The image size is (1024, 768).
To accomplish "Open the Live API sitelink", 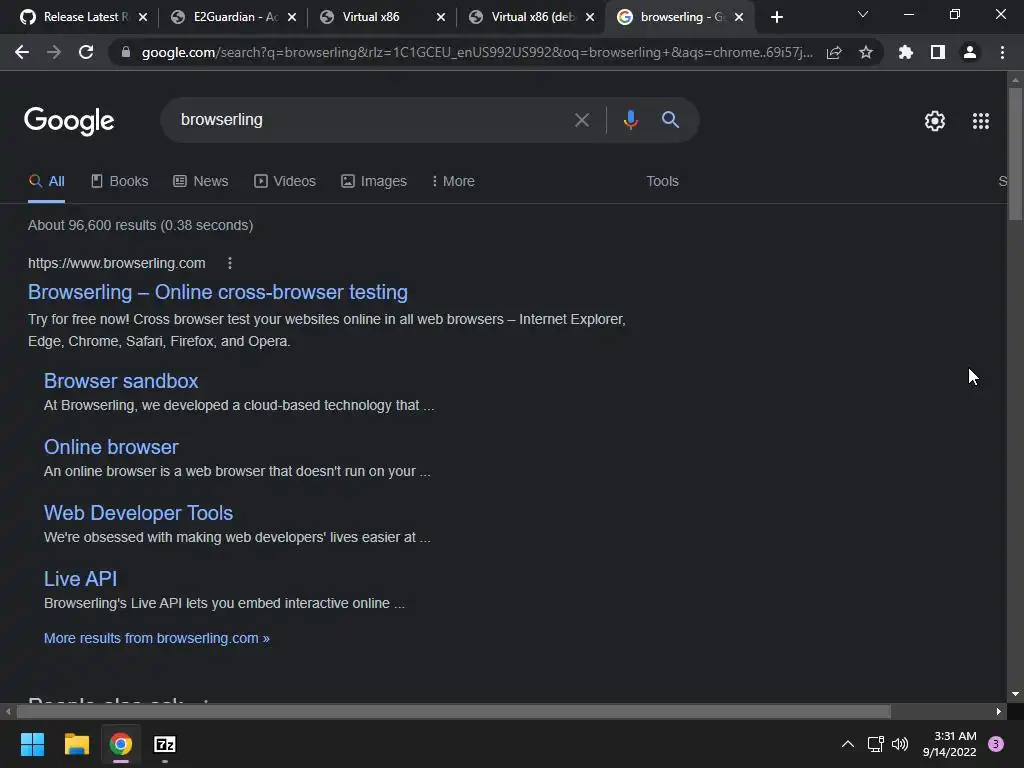I will click(x=80, y=579).
